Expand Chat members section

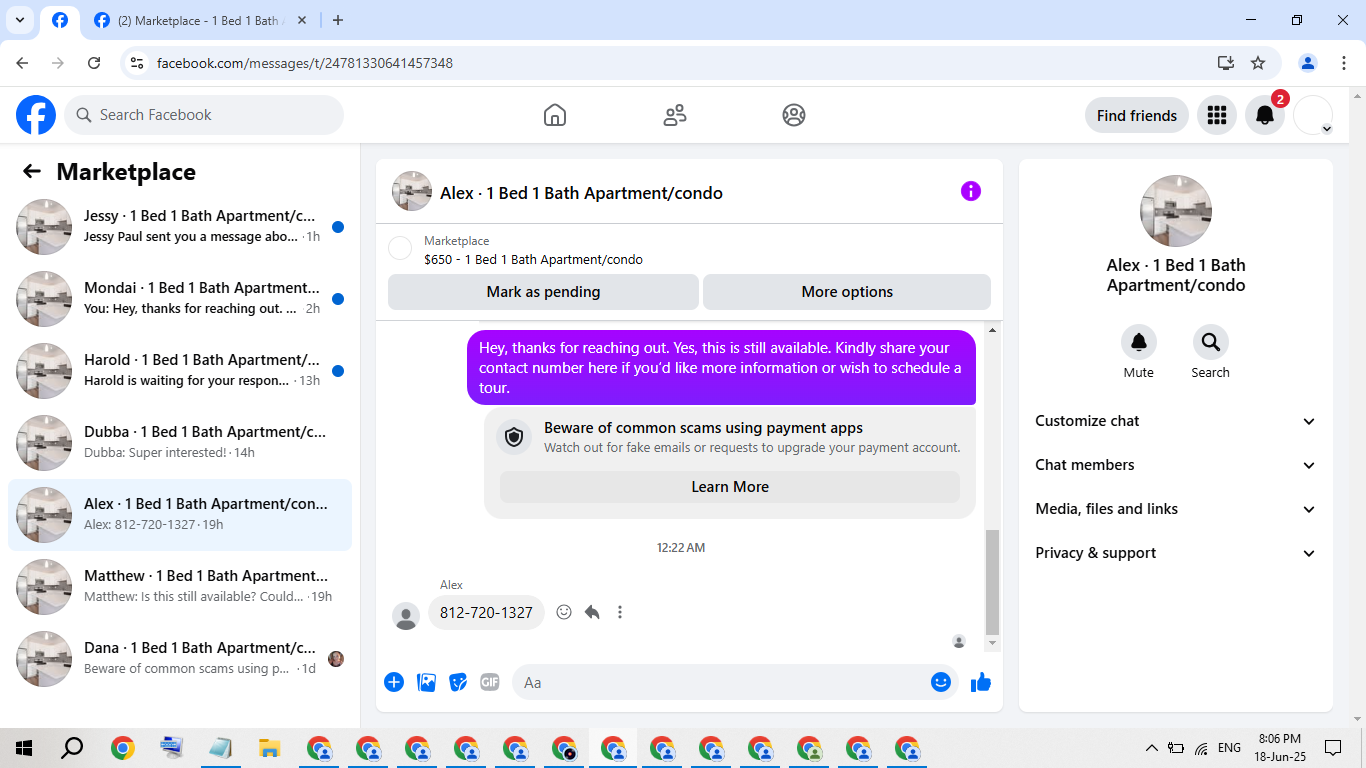(x=1176, y=465)
